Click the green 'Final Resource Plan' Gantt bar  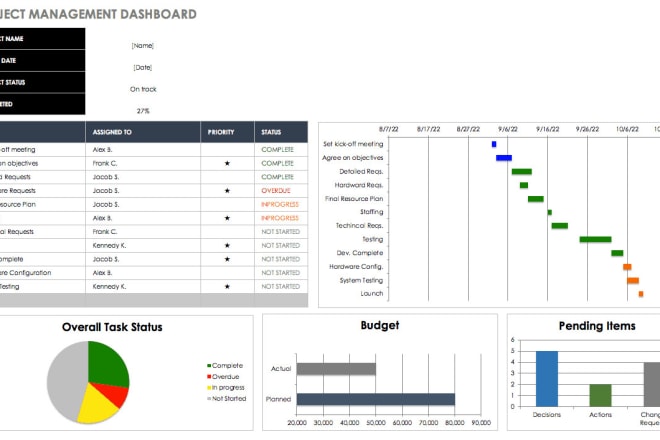(x=536, y=199)
